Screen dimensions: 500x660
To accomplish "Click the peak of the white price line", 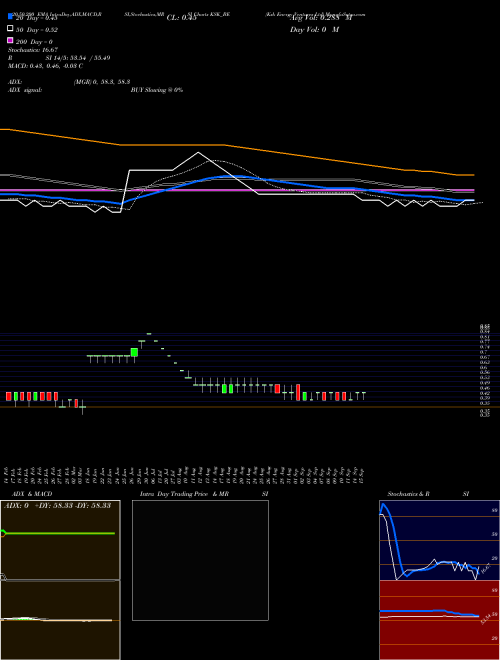I will coord(198,153).
